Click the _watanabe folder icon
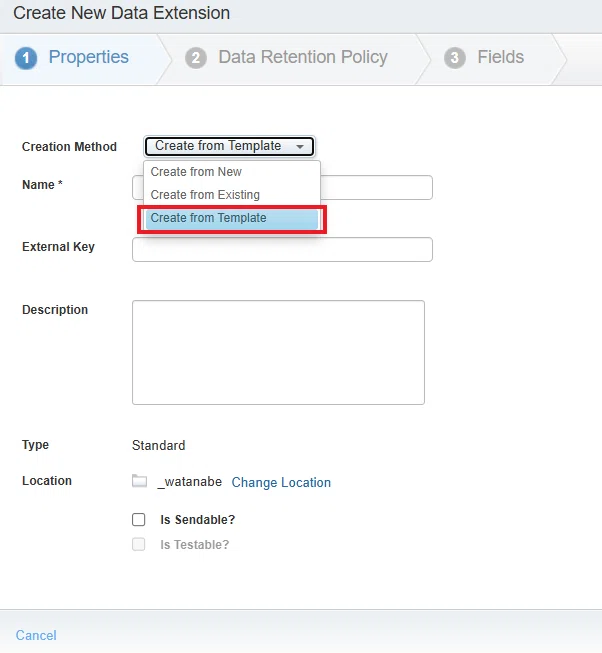The width and height of the screenshot is (602, 653). (x=139, y=481)
